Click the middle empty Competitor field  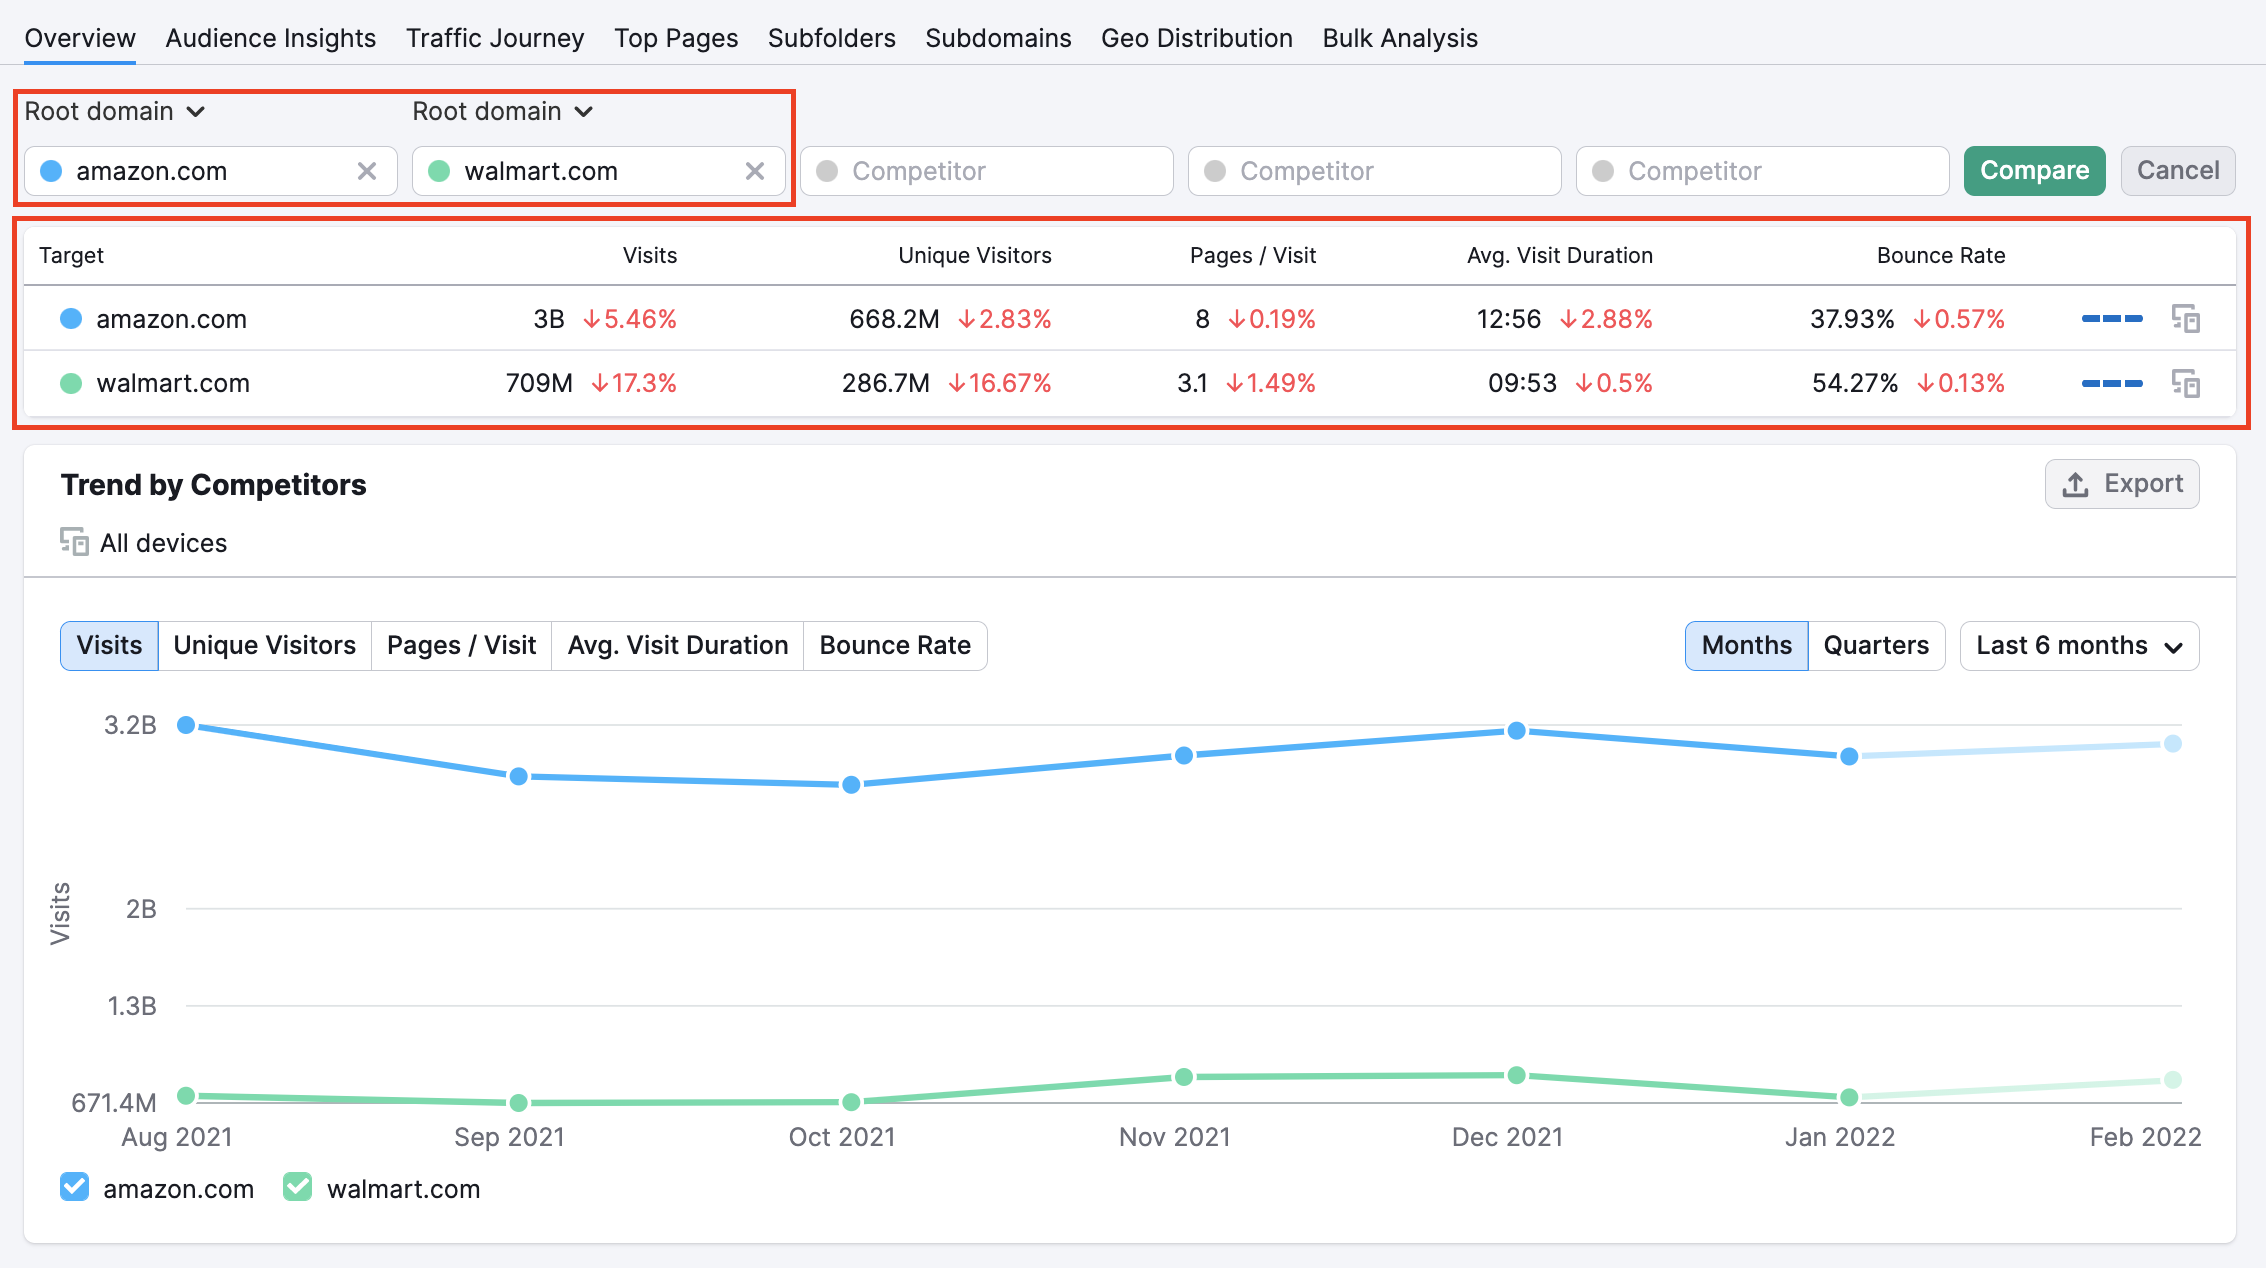tap(1375, 171)
